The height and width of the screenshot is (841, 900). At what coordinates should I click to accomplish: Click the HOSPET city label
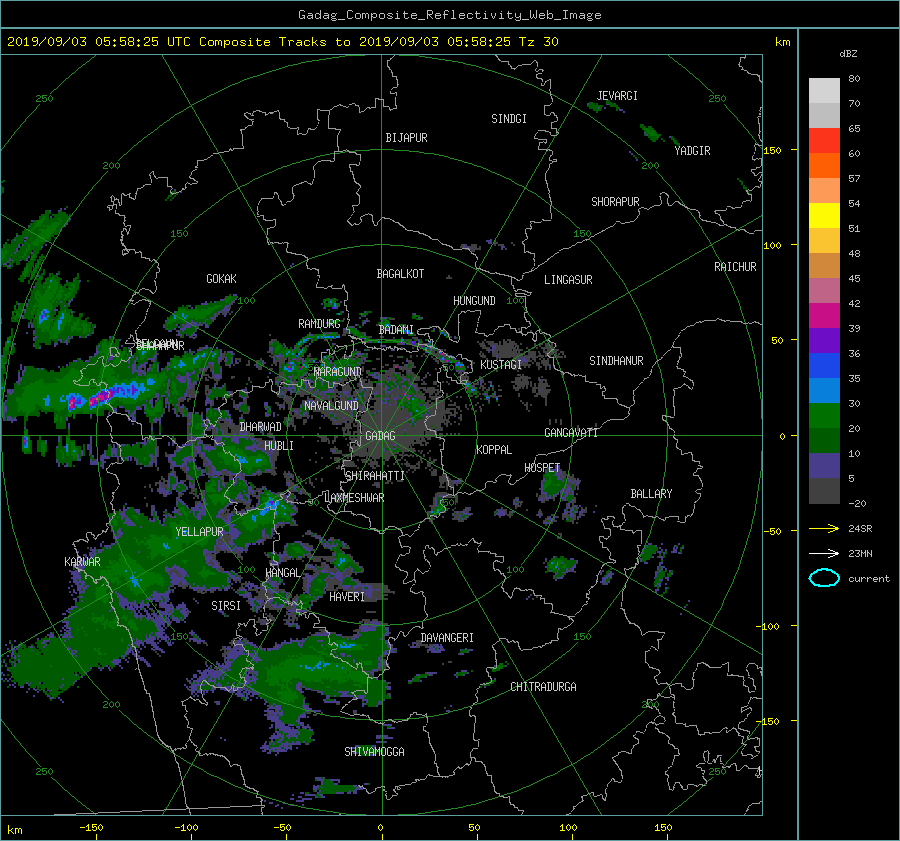point(542,468)
